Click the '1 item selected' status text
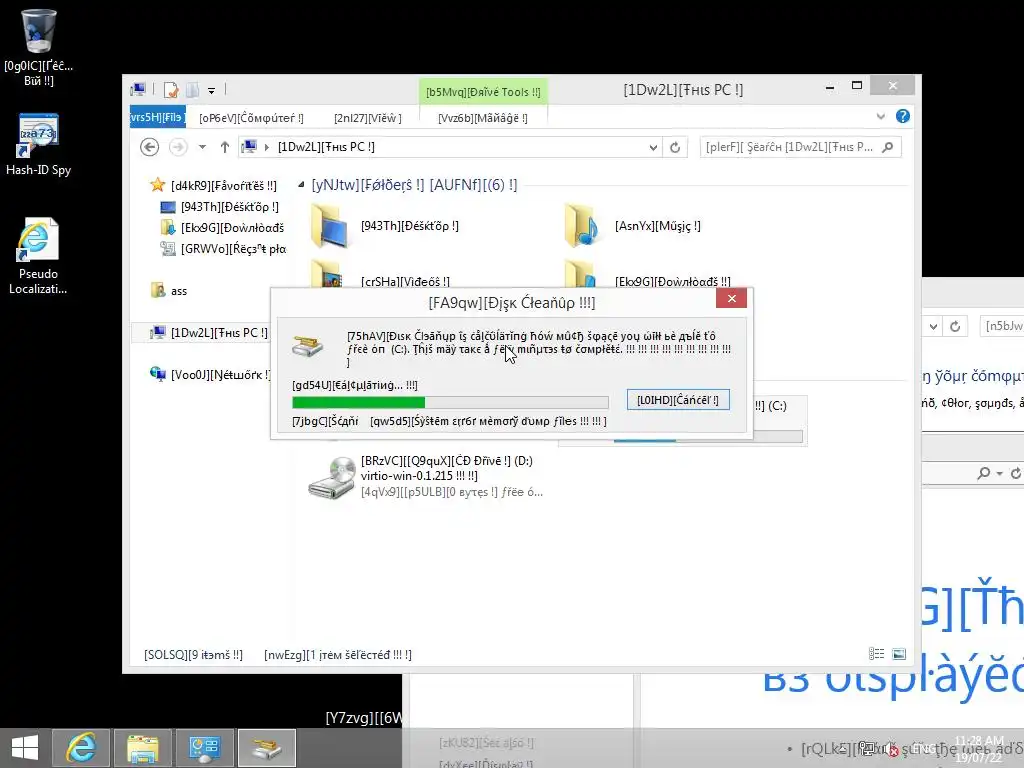 (338, 654)
